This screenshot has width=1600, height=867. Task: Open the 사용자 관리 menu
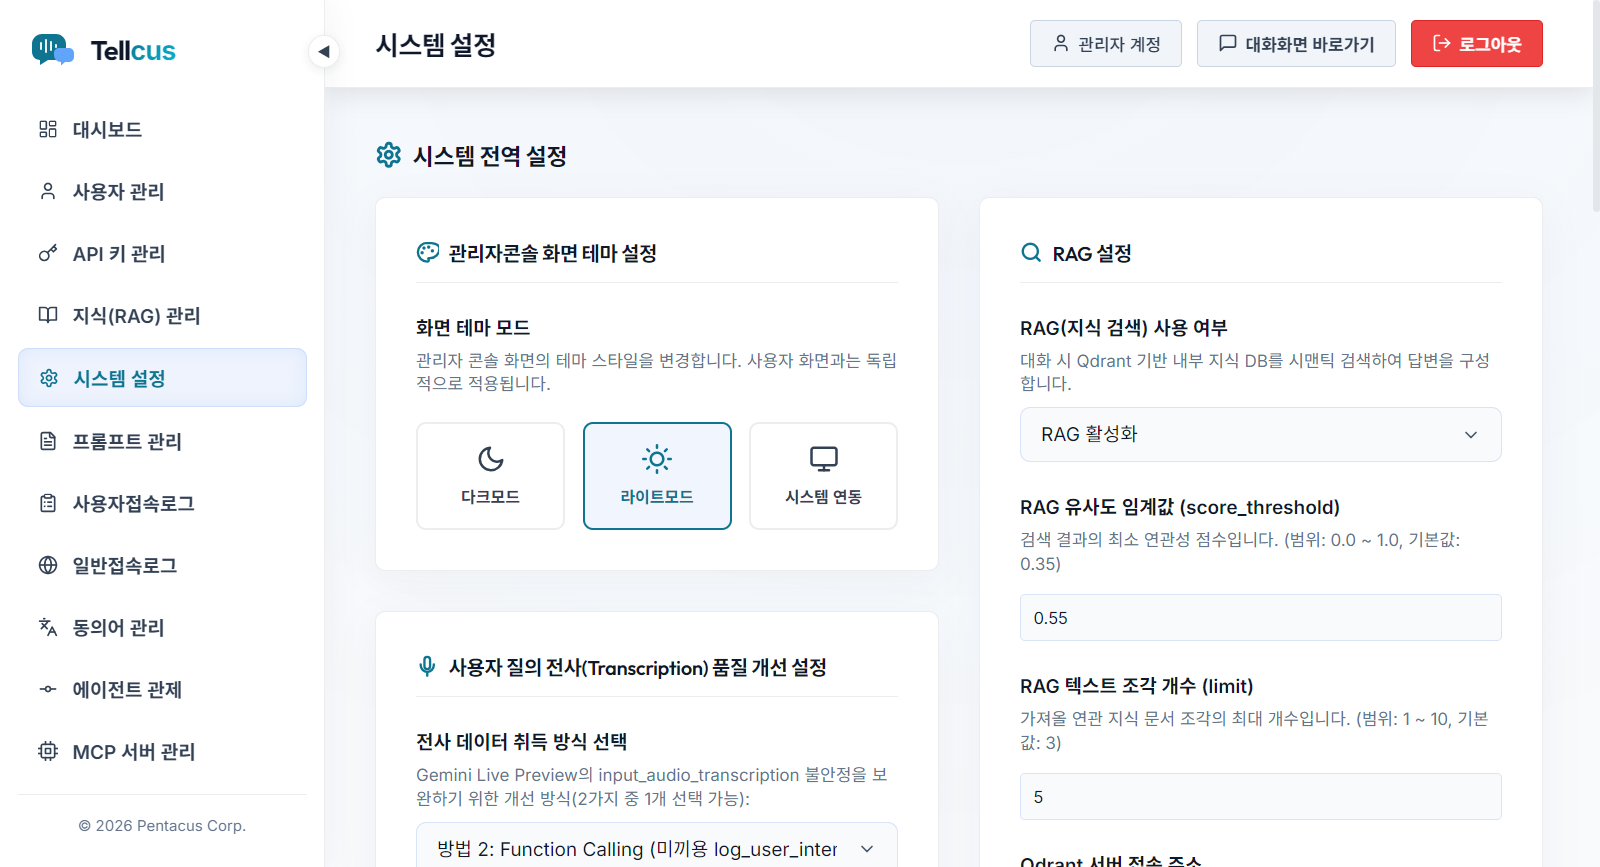point(162,191)
